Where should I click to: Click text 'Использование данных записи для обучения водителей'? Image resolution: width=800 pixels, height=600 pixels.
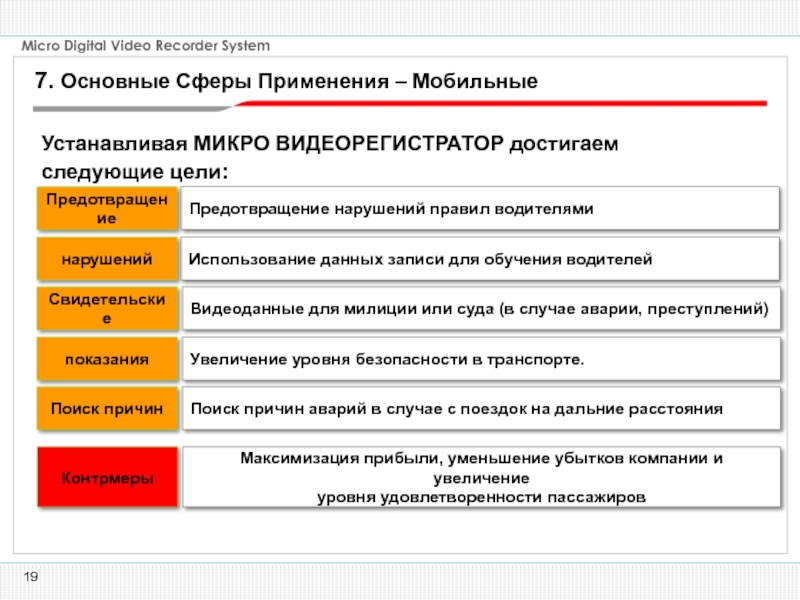click(x=420, y=259)
